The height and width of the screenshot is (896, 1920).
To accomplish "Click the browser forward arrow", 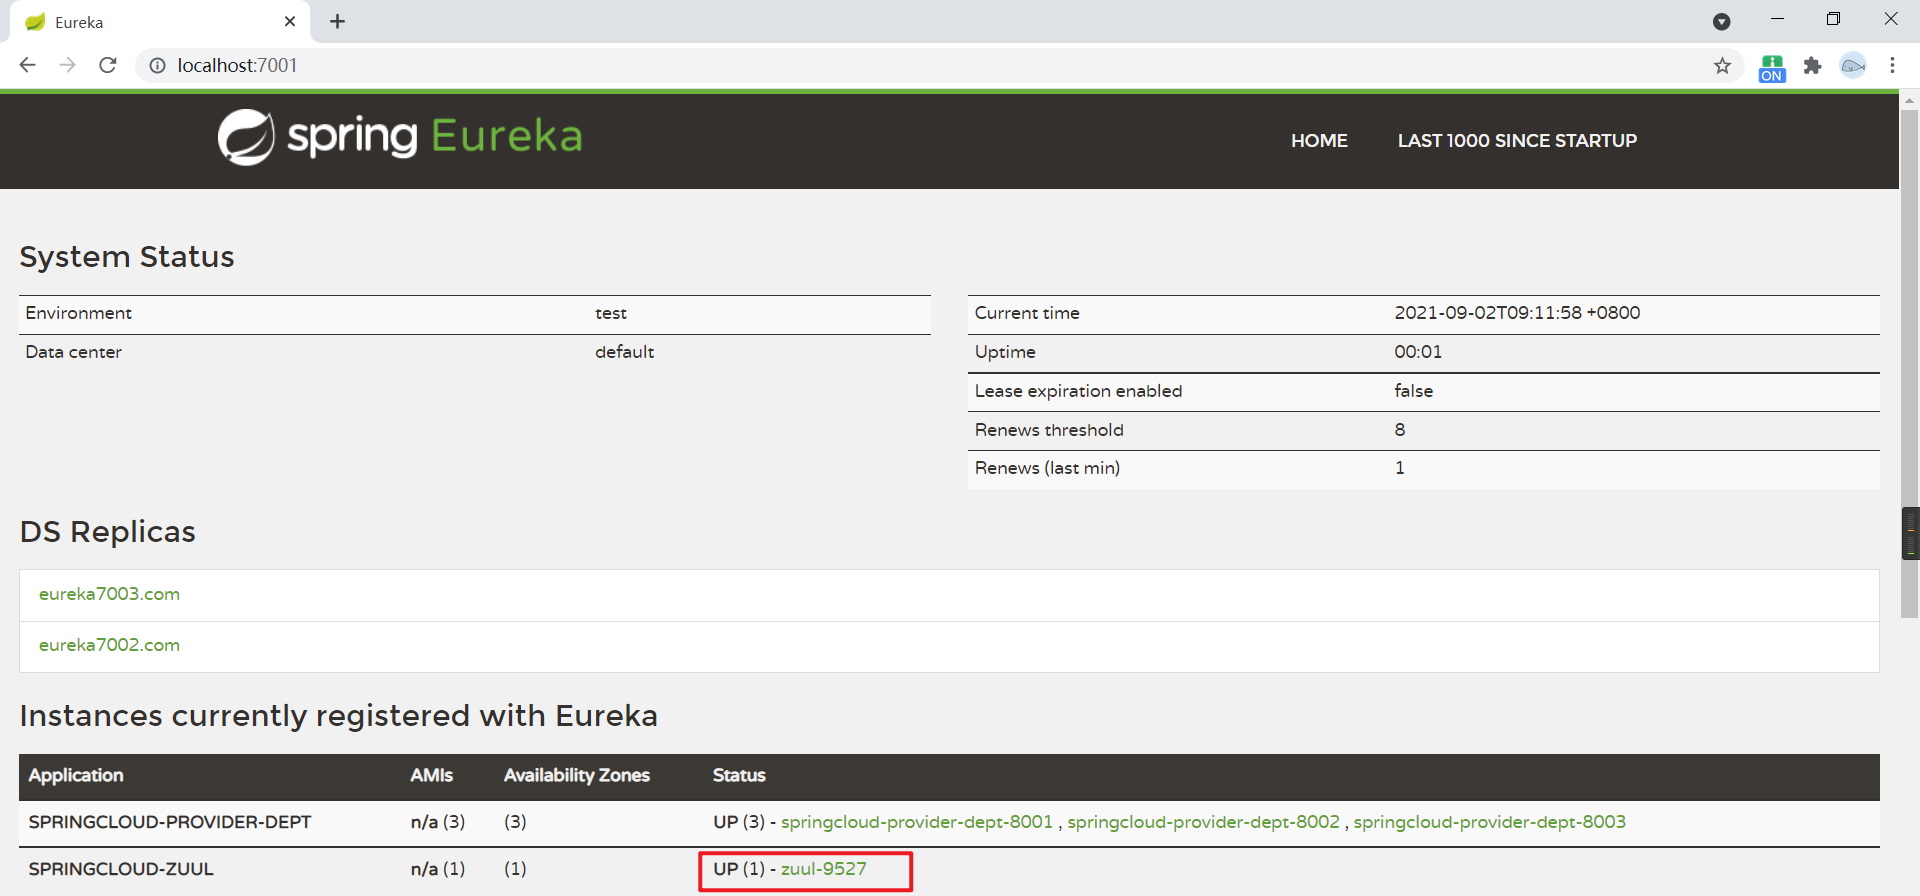I will (x=68, y=65).
